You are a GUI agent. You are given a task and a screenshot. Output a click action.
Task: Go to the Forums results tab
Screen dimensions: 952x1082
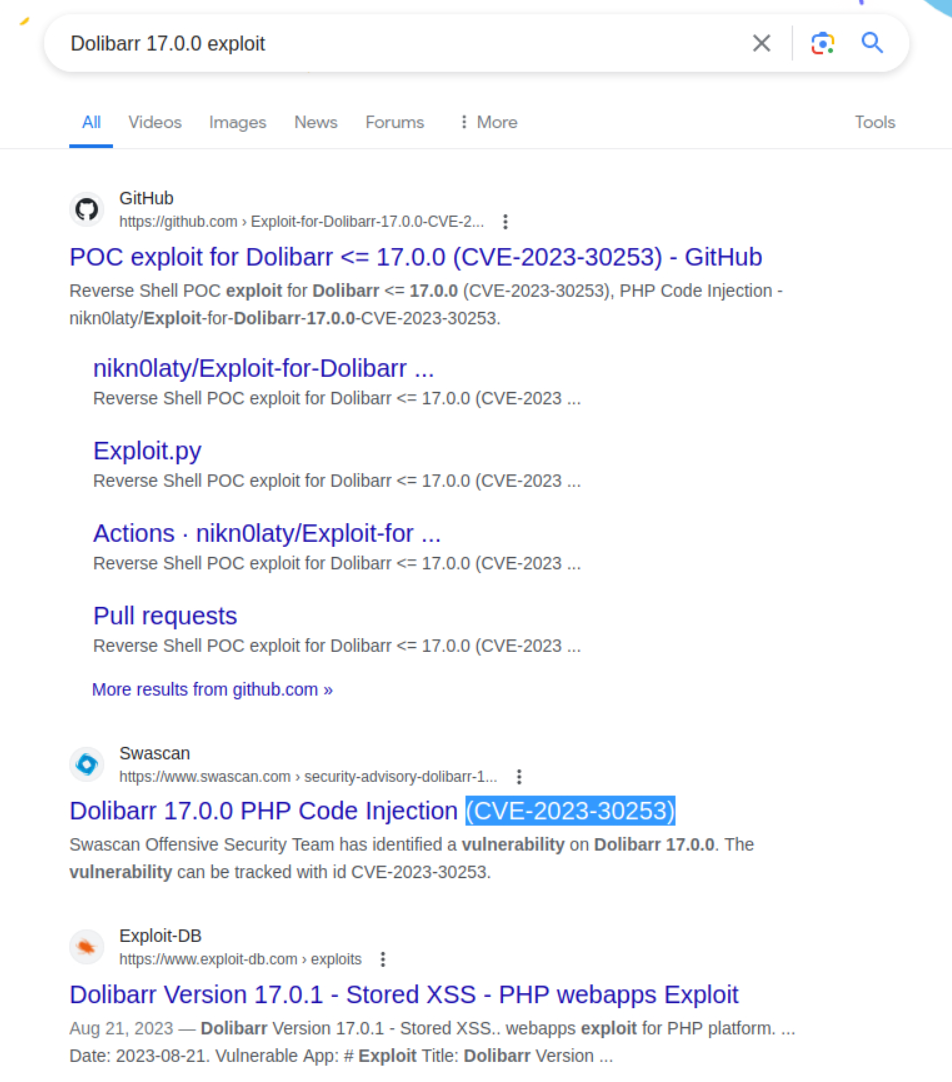point(394,122)
